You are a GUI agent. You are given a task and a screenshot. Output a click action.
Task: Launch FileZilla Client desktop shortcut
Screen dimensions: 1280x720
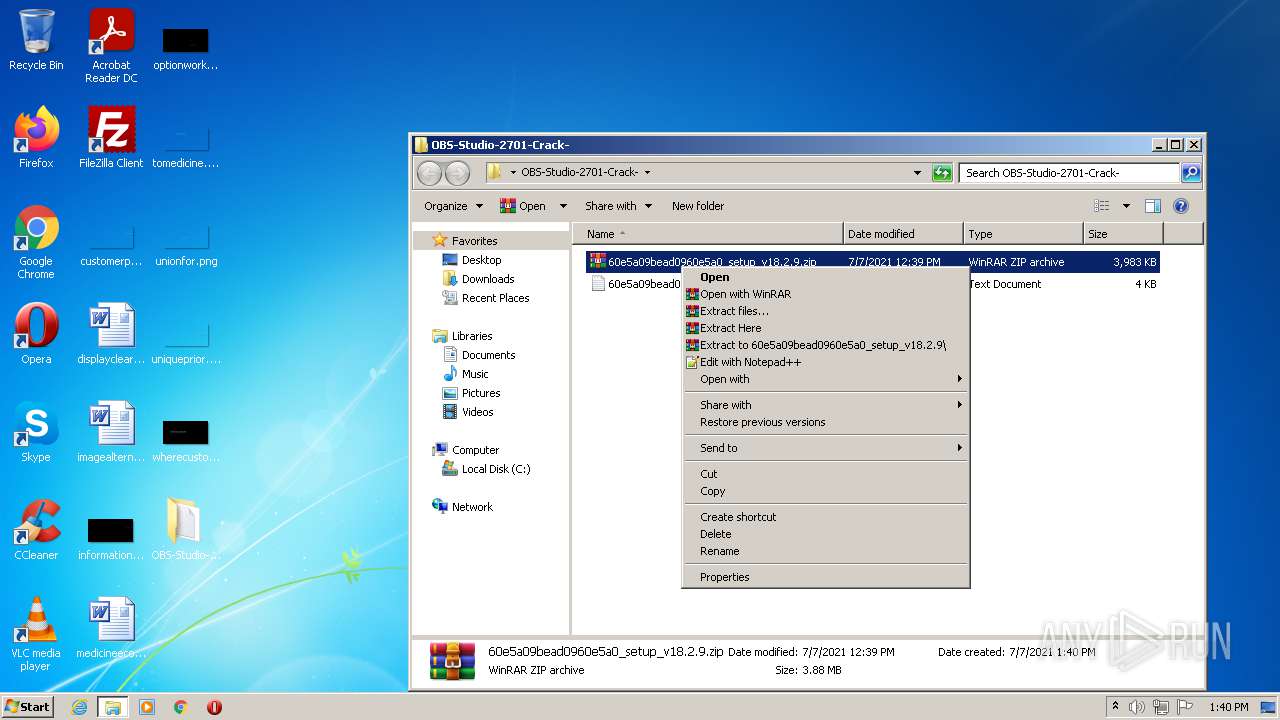pos(111,137)
